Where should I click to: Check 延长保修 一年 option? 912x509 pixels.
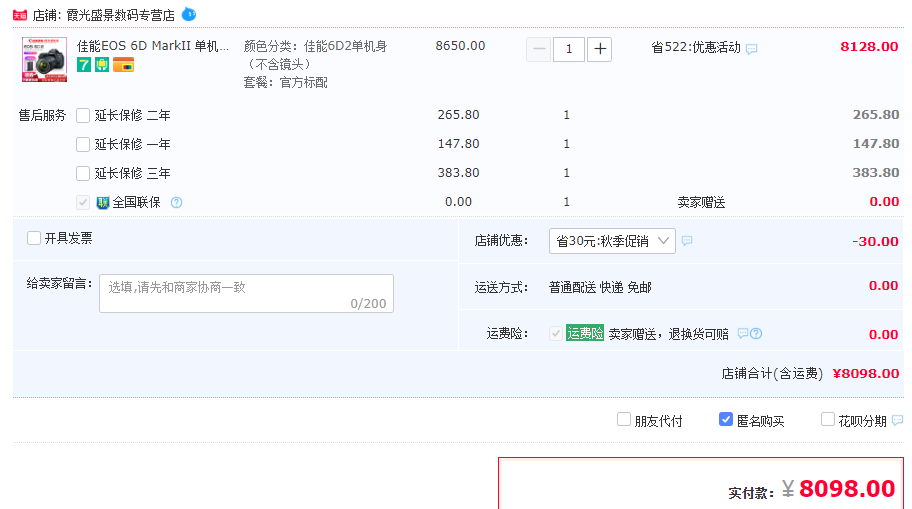(x=83, y=144)
